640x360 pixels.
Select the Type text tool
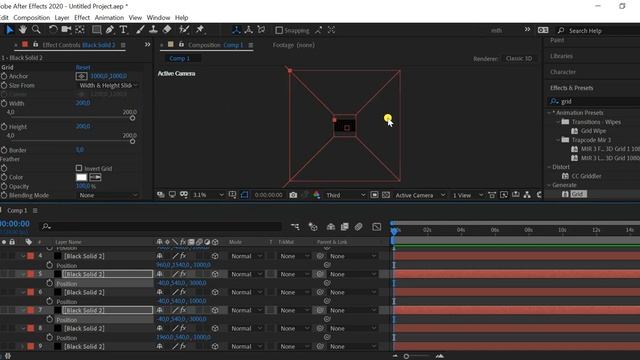coord(123,30)
